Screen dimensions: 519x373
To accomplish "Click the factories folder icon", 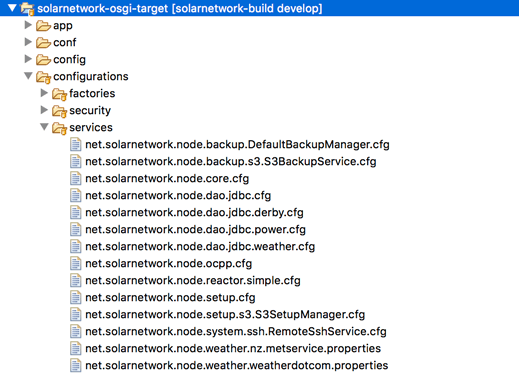I will 59,94.
